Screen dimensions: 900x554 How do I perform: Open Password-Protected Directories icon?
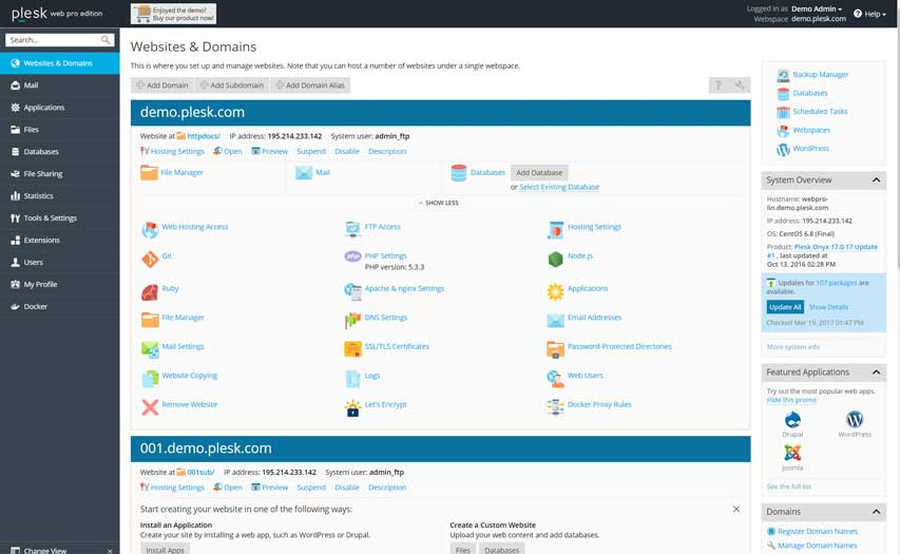555,349
